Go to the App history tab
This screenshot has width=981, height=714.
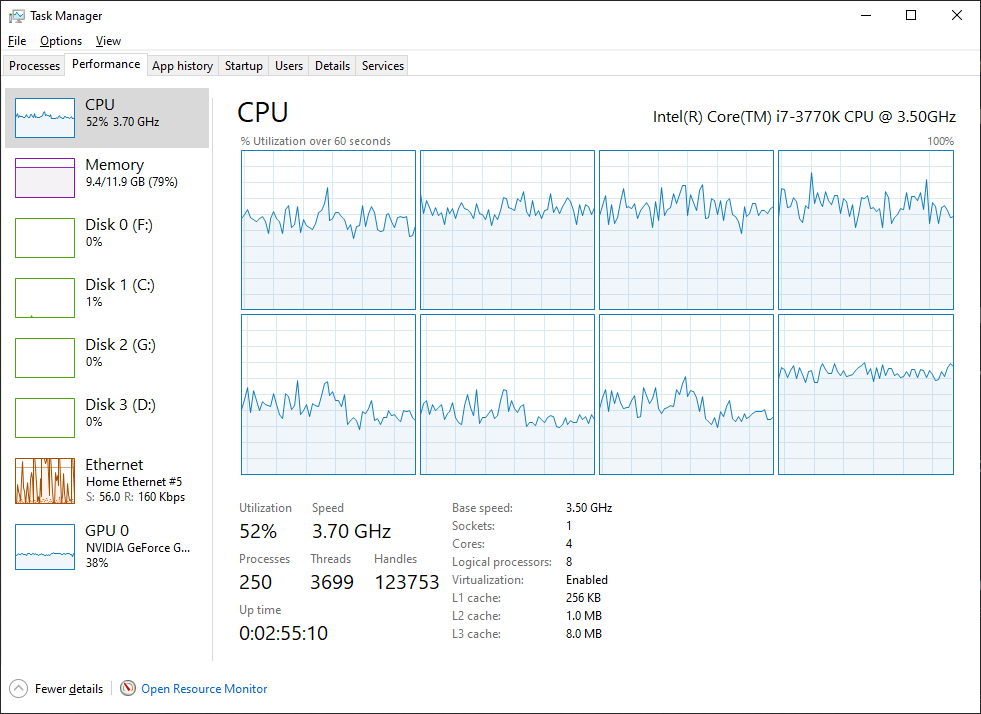click(x=182, y=66)
